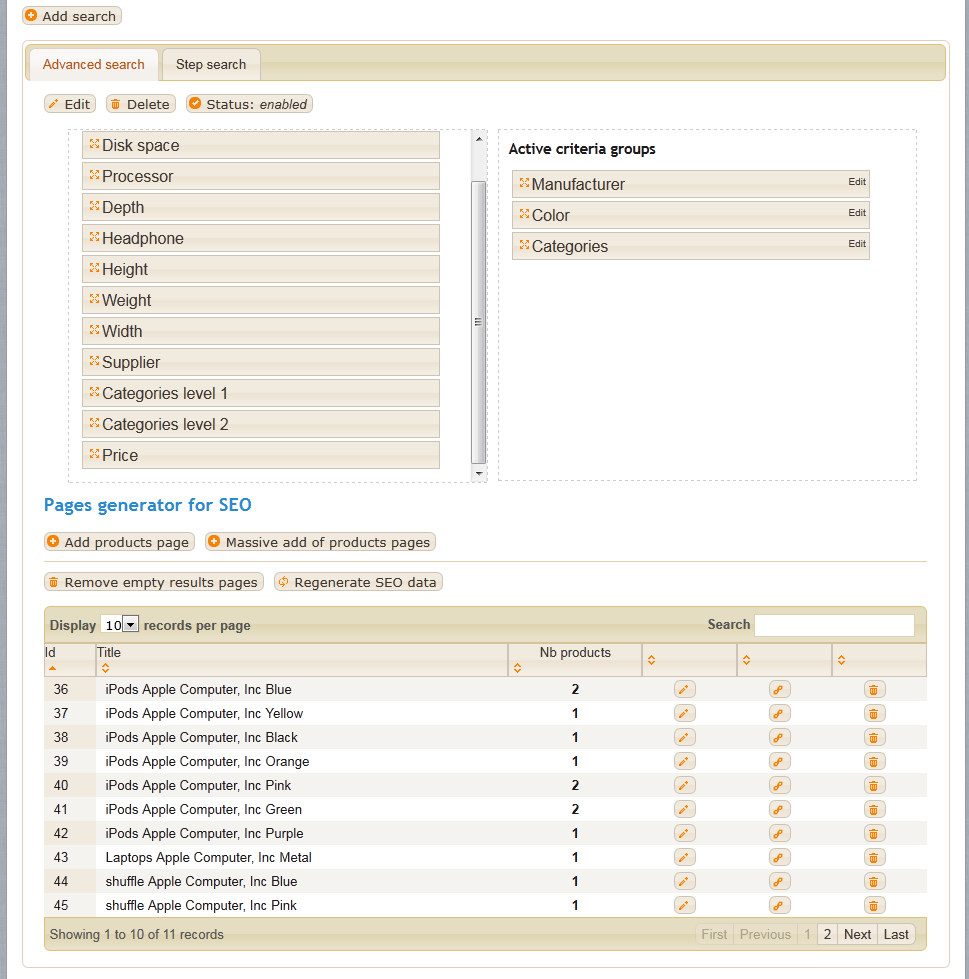
Task: Click the Height criterion item
Action: pos(261,269)
